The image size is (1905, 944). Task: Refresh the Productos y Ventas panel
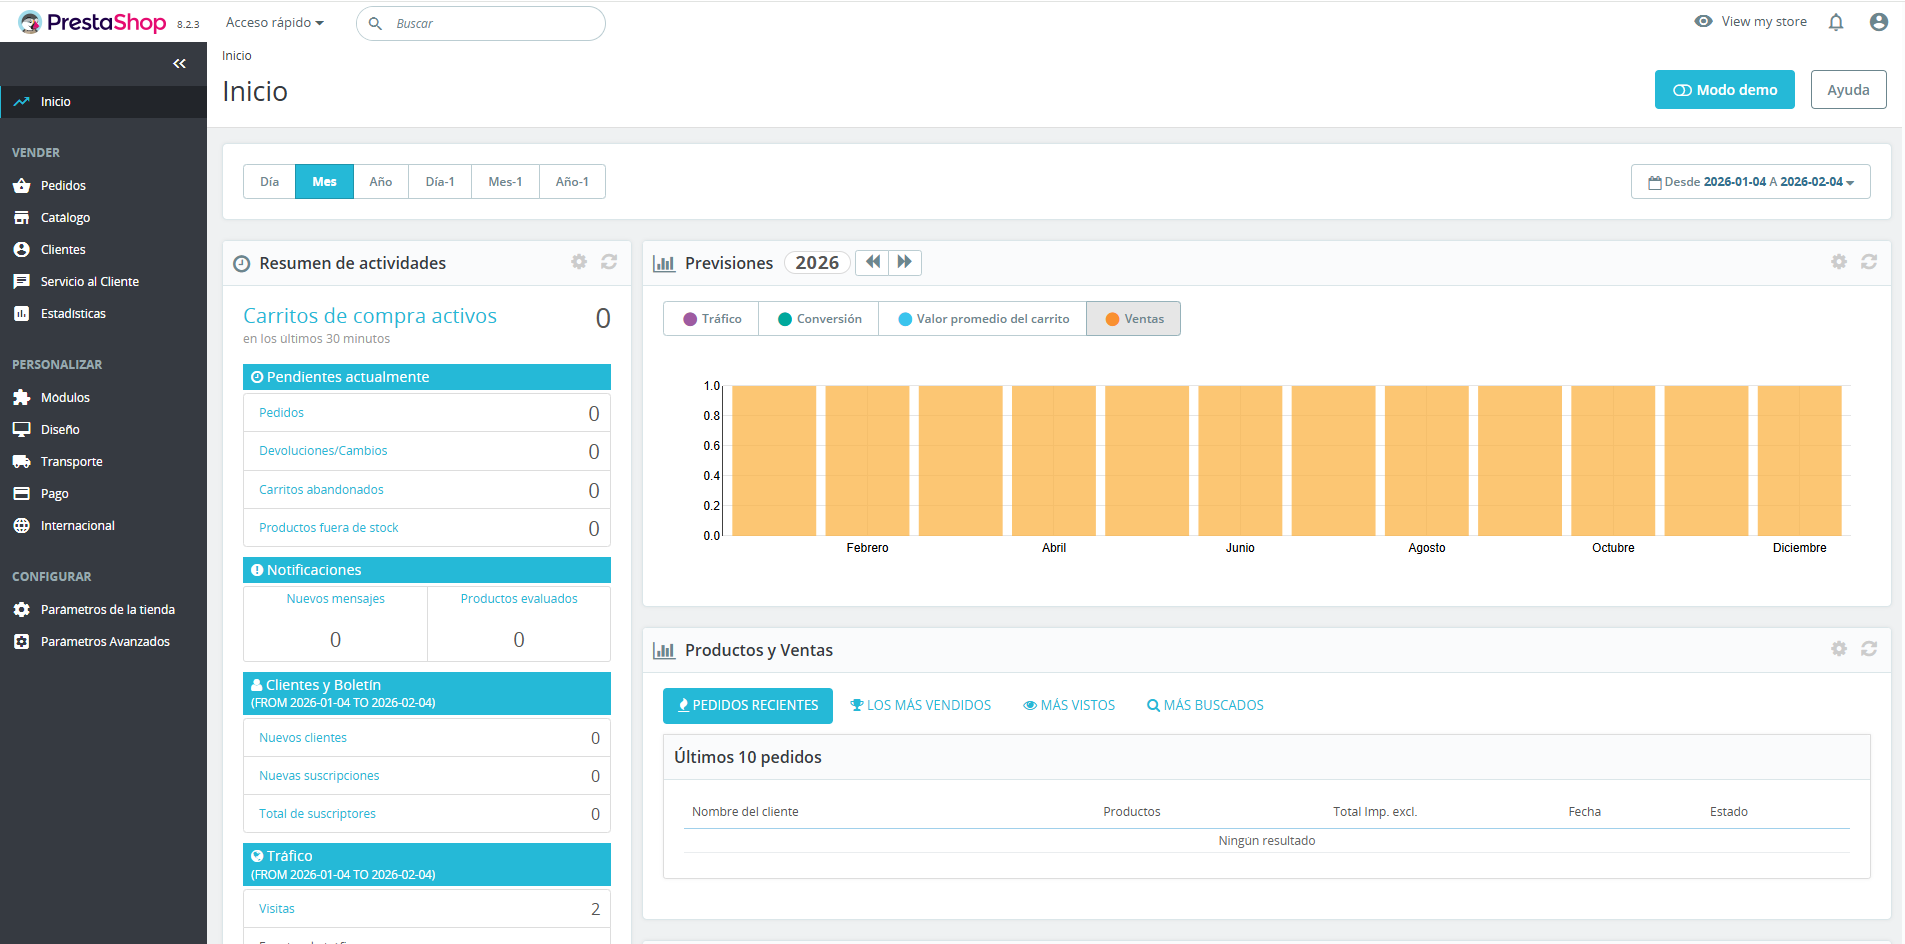click(1868, 649)
